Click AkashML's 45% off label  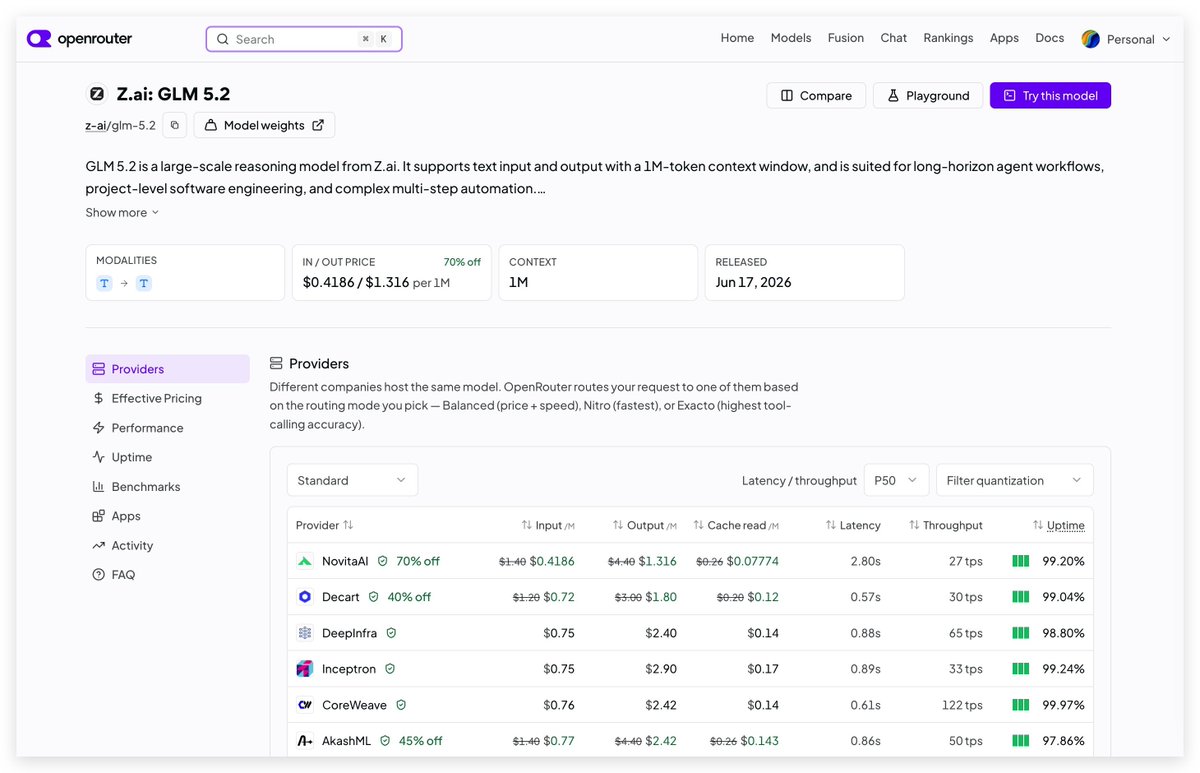421,741
